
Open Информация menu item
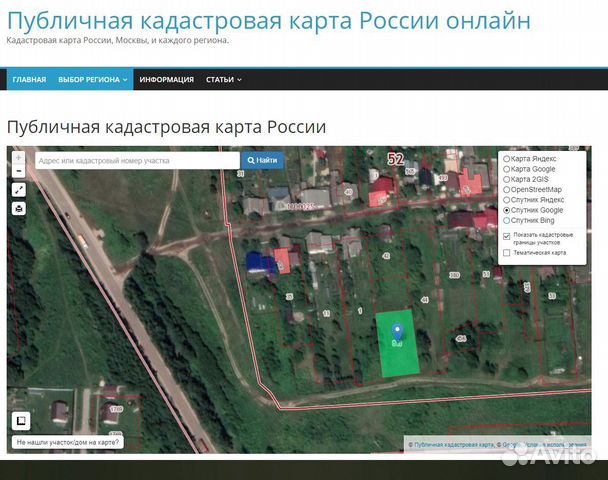click(x=166, y=79)
